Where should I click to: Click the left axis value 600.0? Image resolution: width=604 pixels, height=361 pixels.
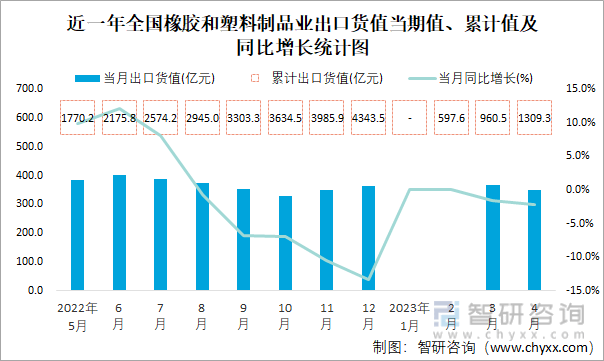[x=29, y=118]
